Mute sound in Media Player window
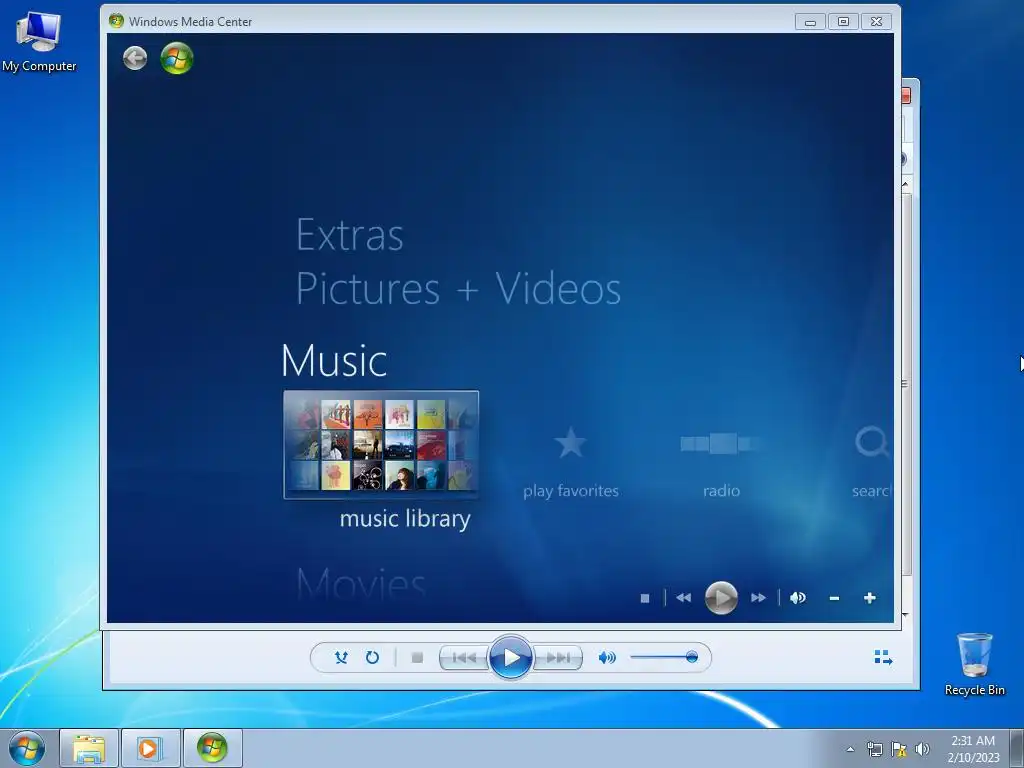The width and height of the screenshot is (1024, 768). point(607,658)
